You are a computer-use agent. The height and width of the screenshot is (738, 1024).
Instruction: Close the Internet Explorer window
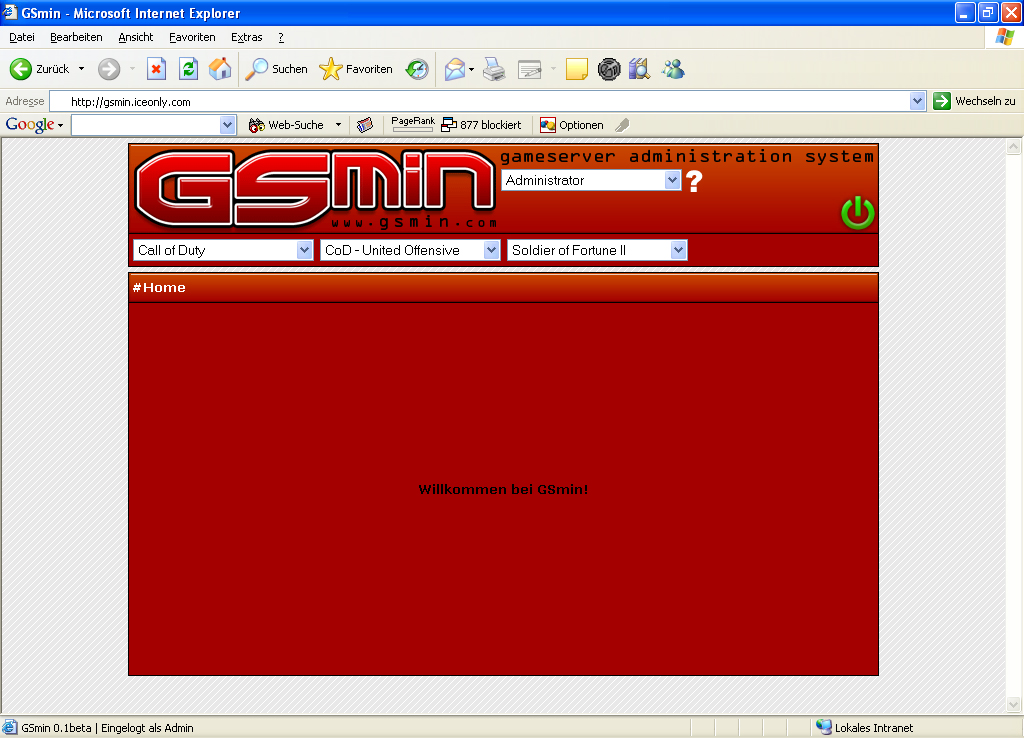pos(1010,12)
